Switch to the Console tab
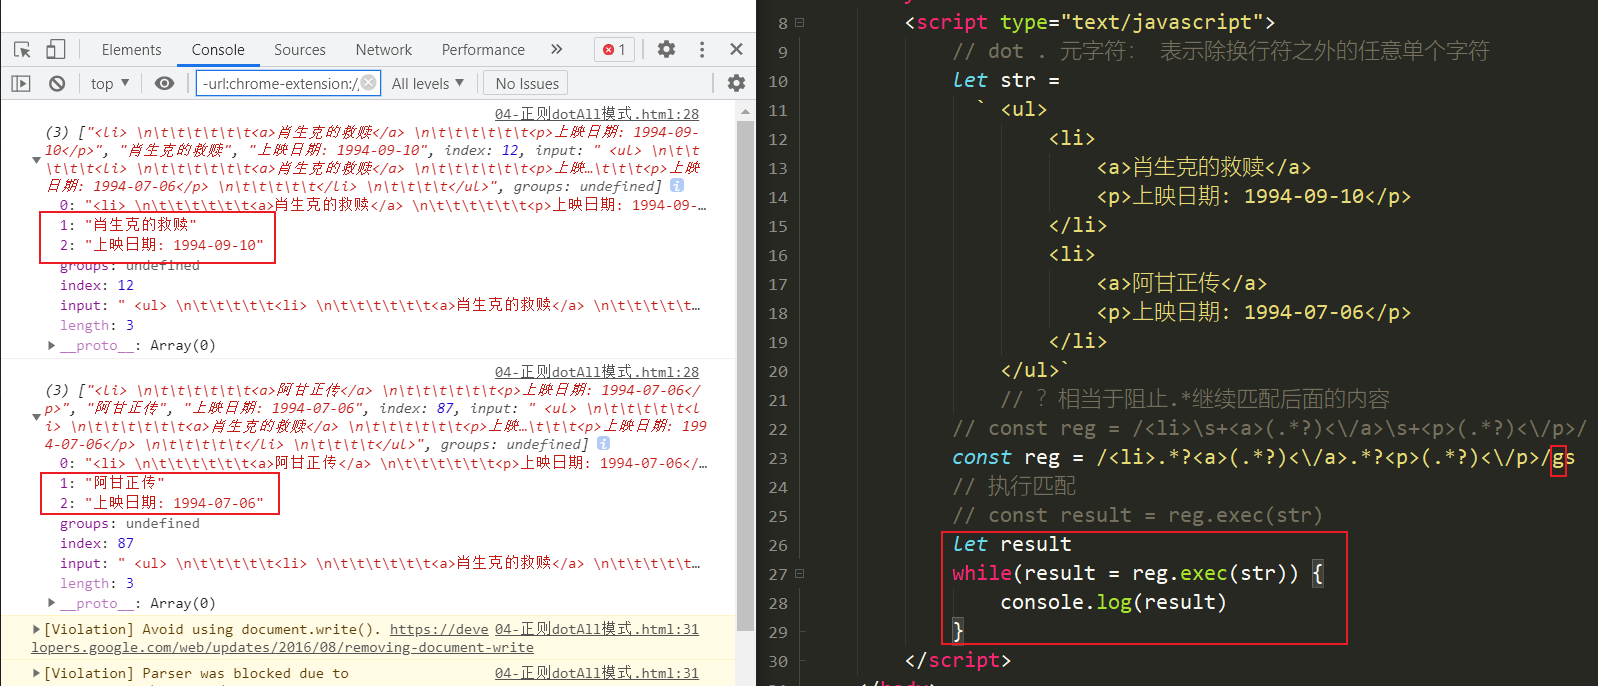This screenshot has height=686, width=1598. click(x=218, y=49)
